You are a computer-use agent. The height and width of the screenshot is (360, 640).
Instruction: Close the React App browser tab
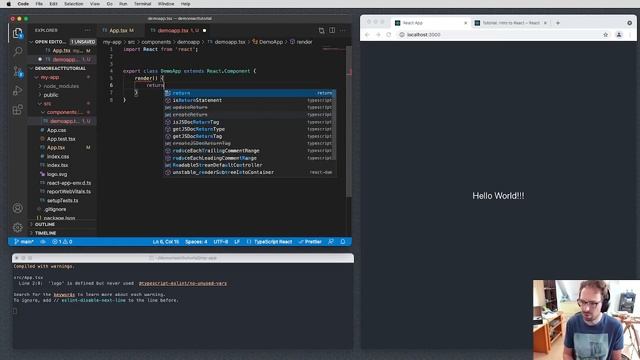click(465, 23)
